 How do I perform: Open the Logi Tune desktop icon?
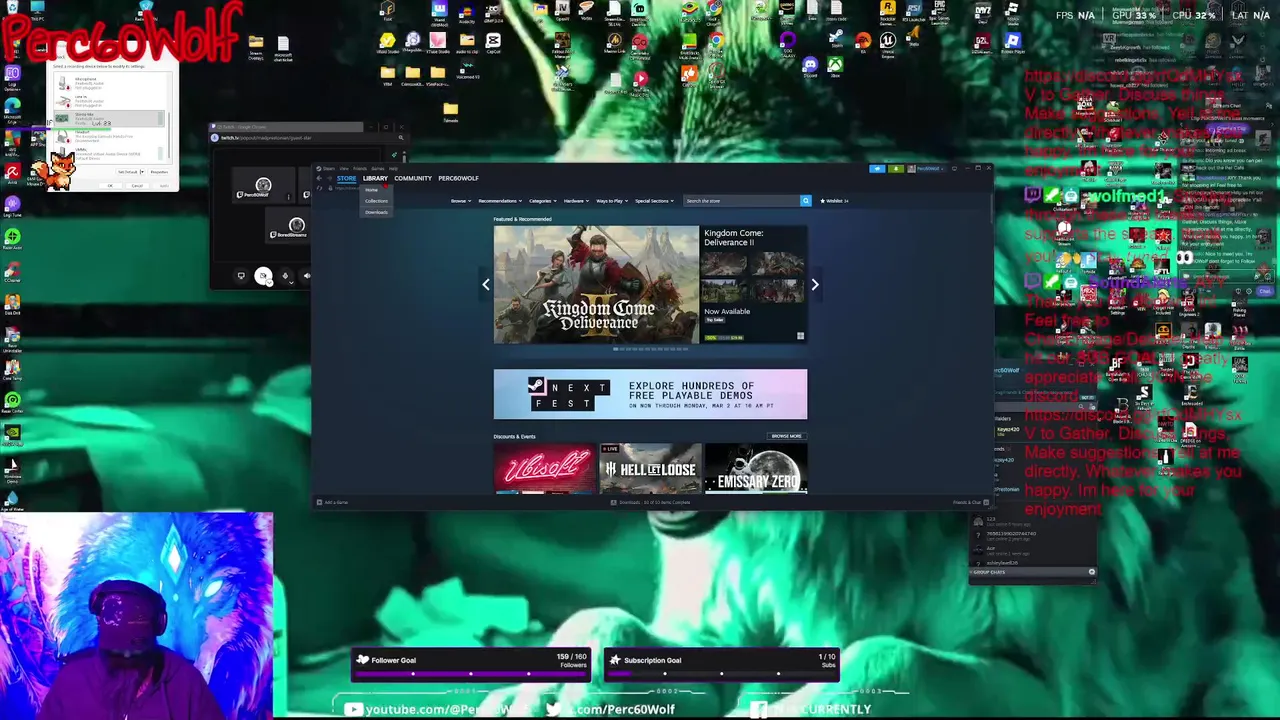point(13,208)
